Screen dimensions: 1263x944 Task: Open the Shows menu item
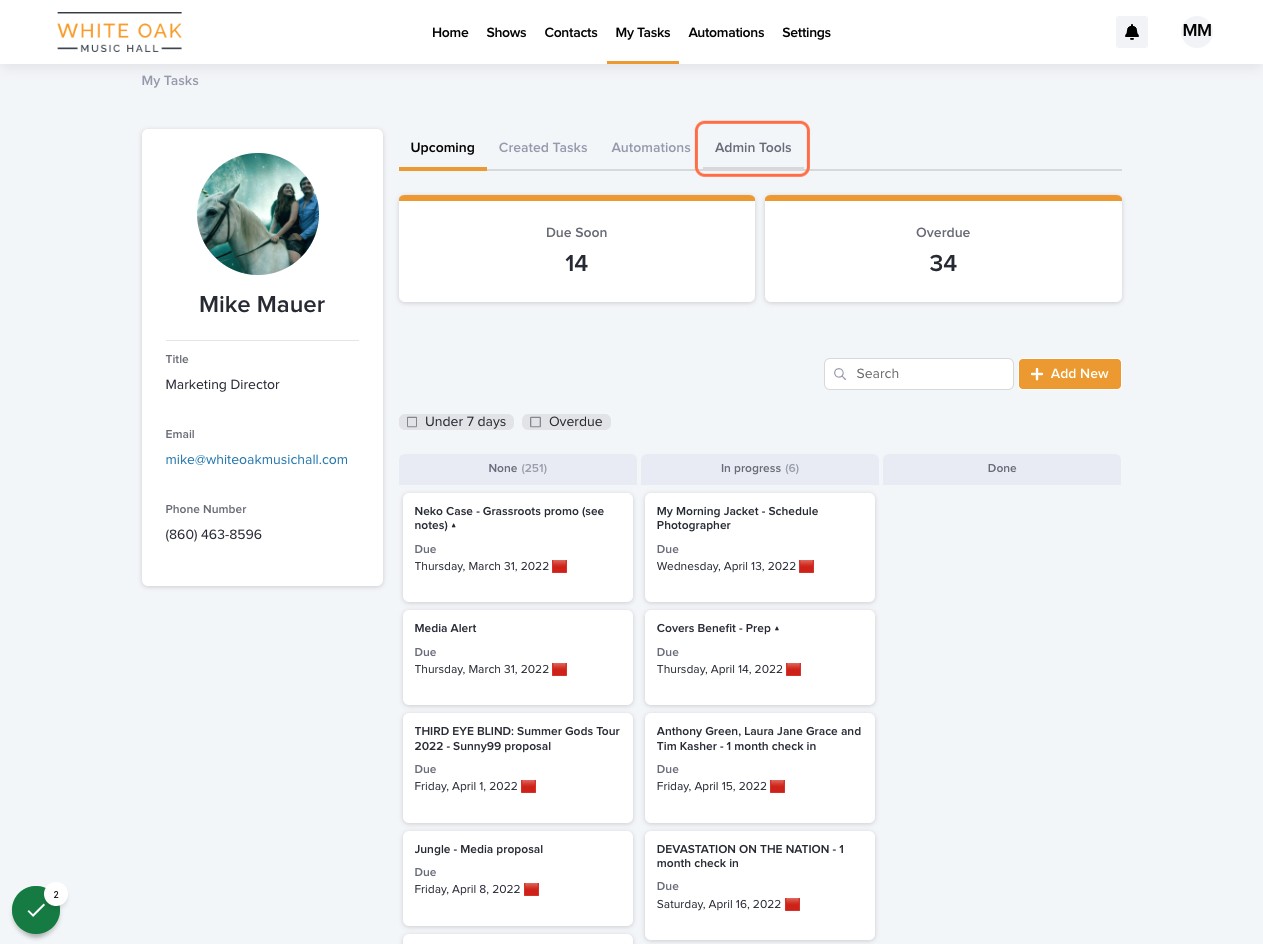tap(506, 32)
